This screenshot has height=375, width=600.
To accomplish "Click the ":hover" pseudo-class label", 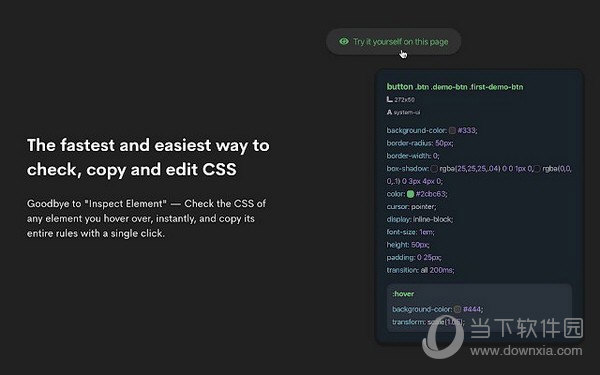I will (403, 294).
